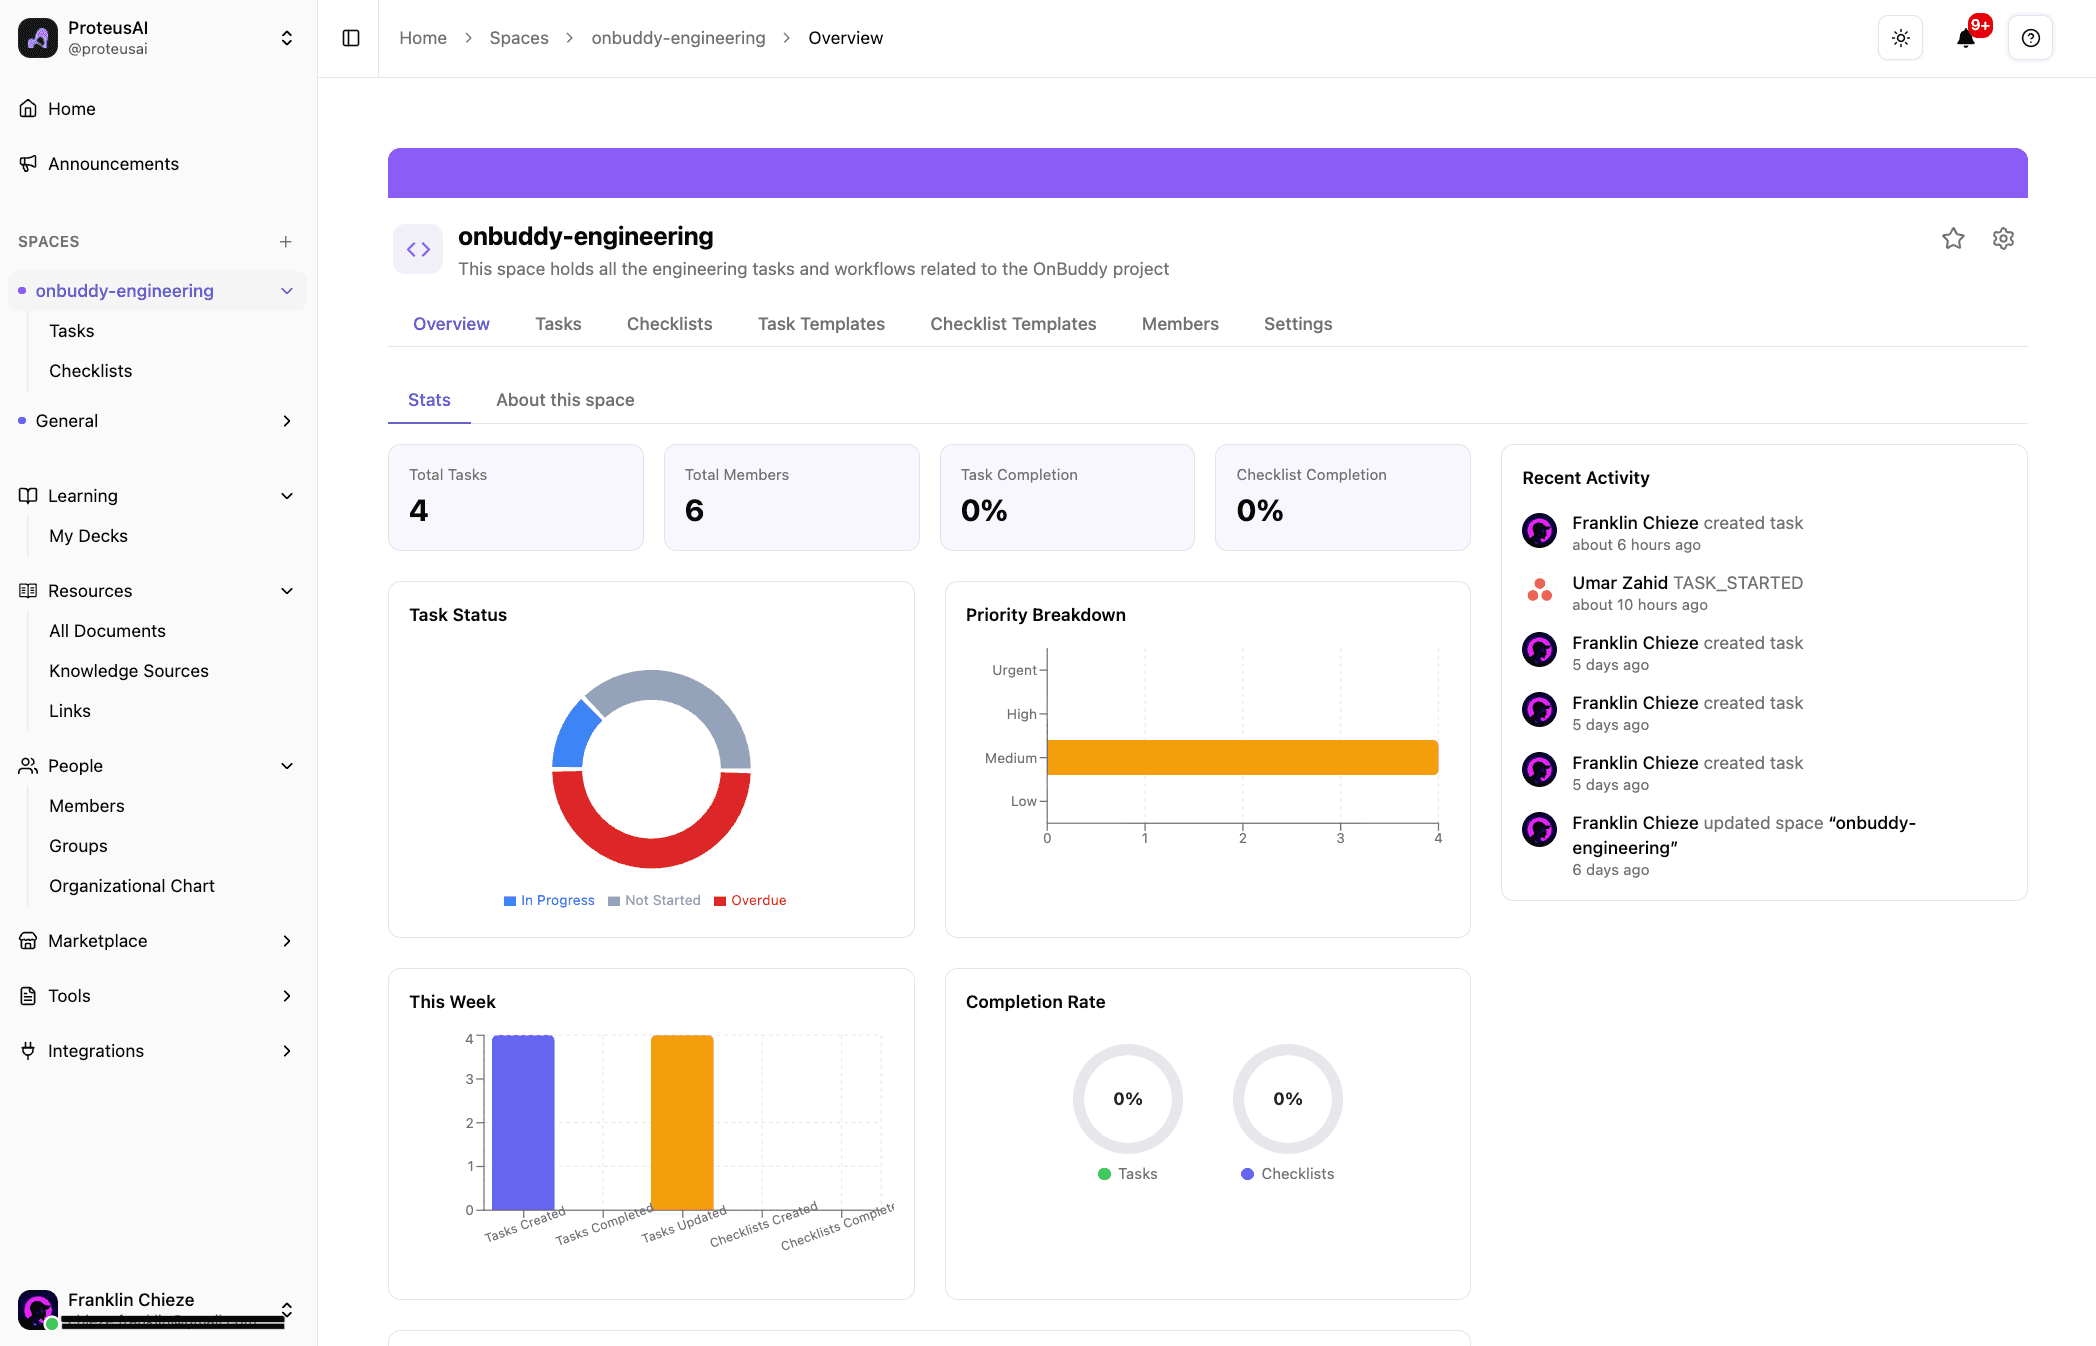Open the ProteusAI workspace switcher

286,38
